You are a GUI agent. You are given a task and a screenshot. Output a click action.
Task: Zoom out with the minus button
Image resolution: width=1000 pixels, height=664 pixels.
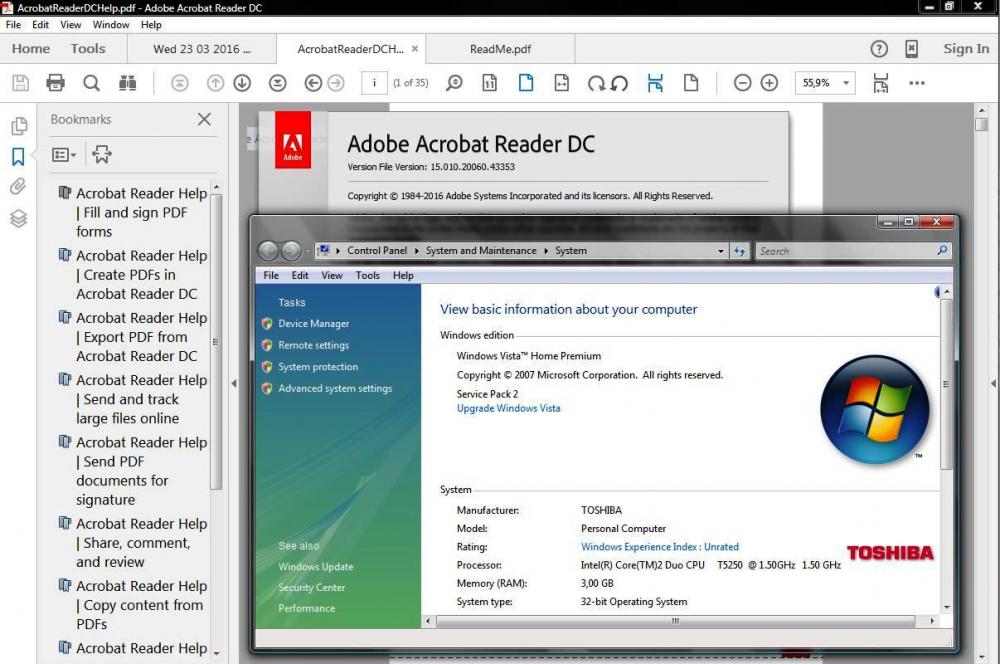[x=742, y=83]
